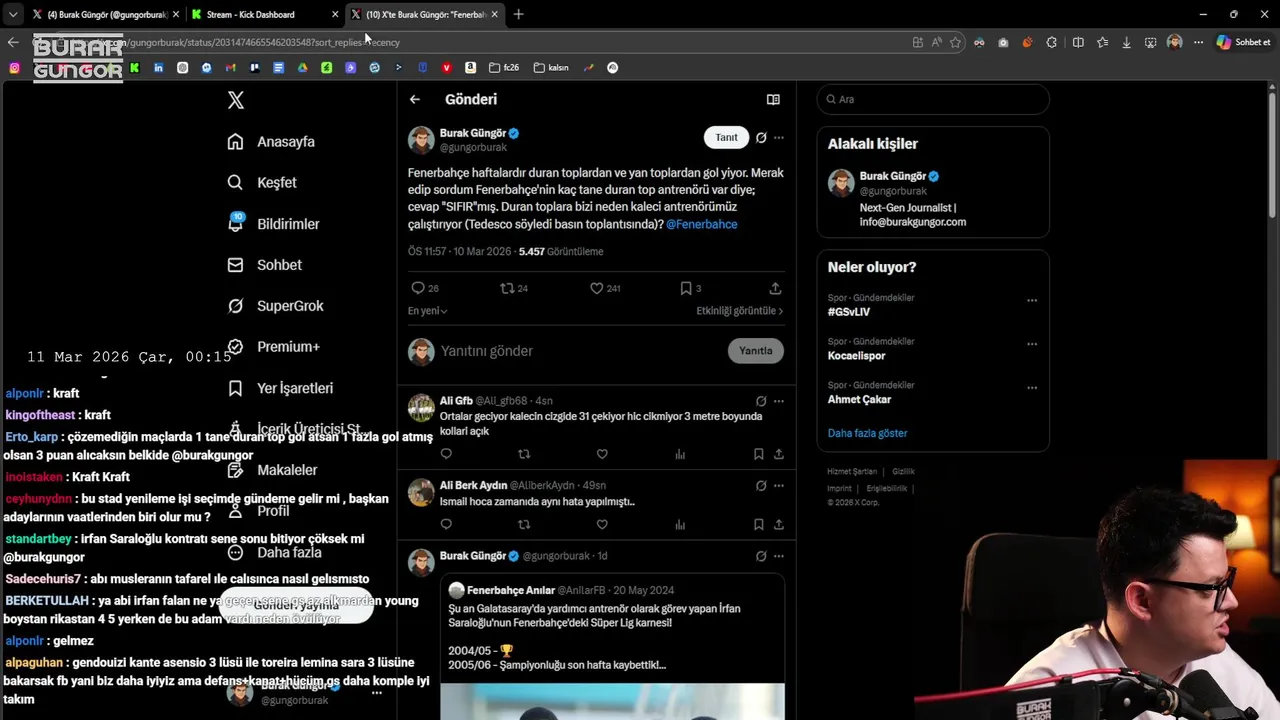Like the main post with 241 likes
1280x720 pixels.
(605, 288)
